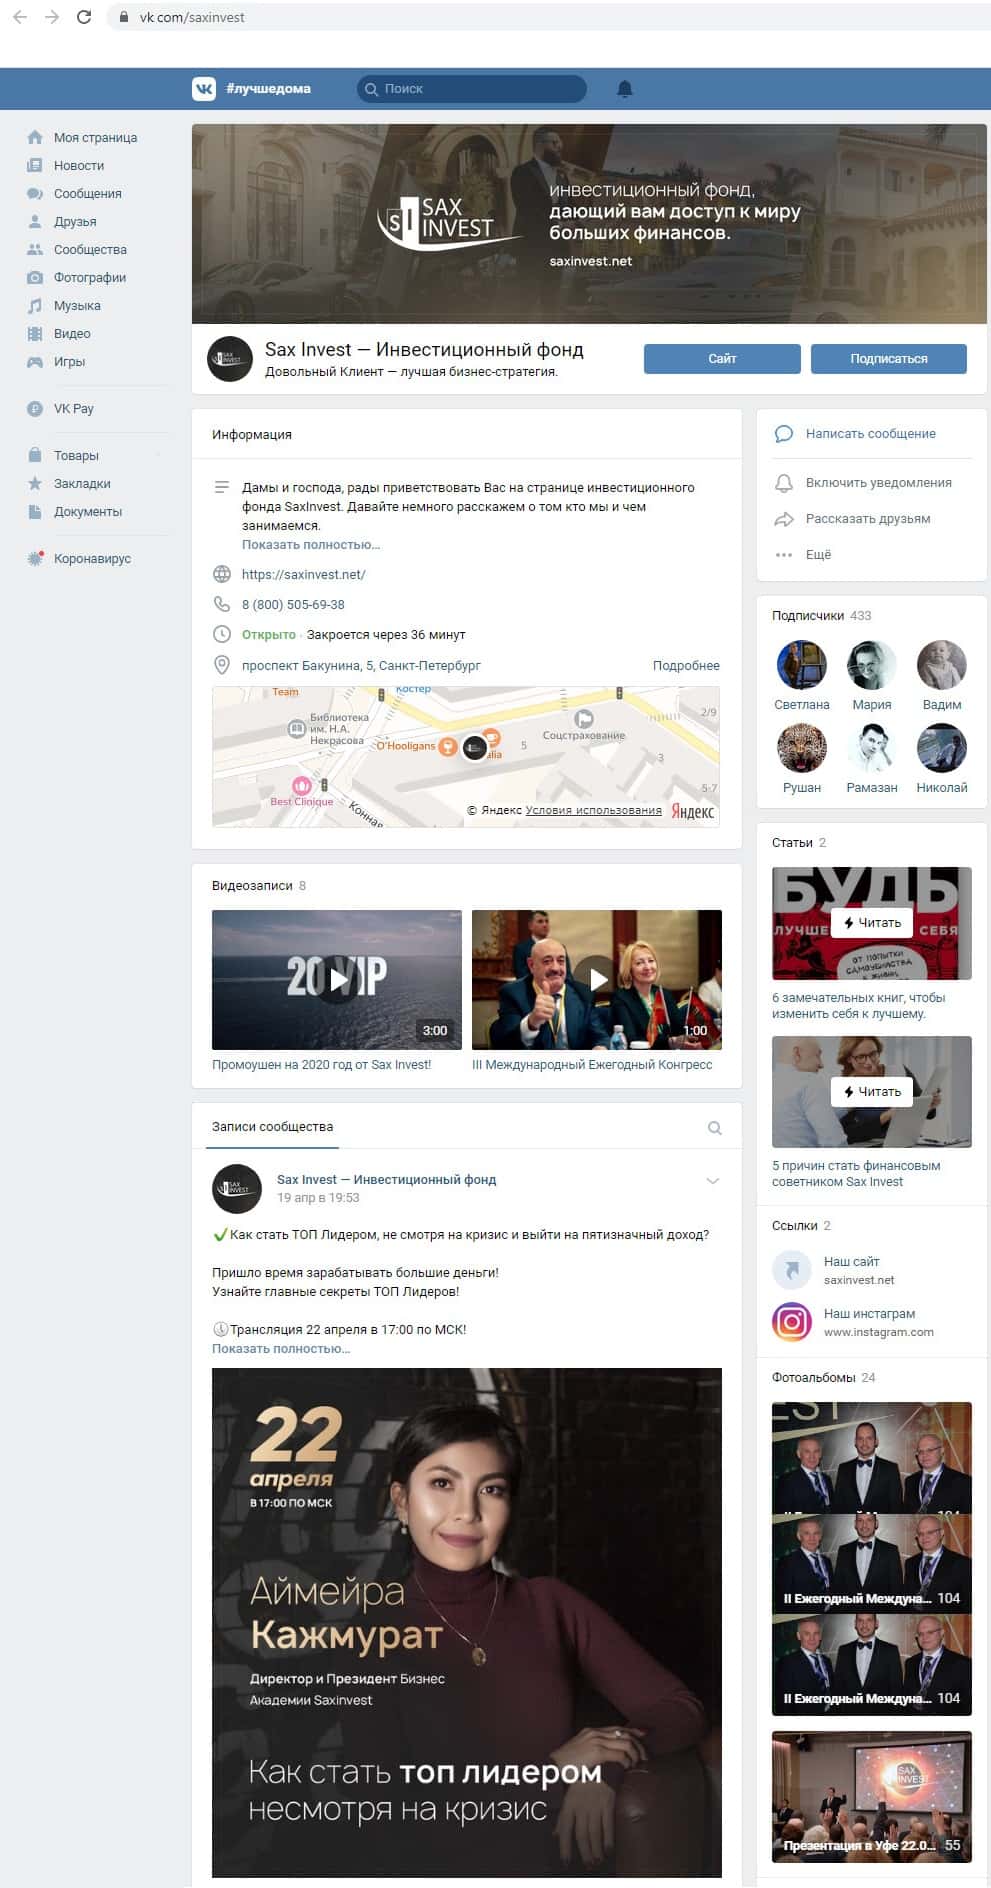
Task: Click Написать сообщение speech bubble icon
Action: click(x=784, y=434)
